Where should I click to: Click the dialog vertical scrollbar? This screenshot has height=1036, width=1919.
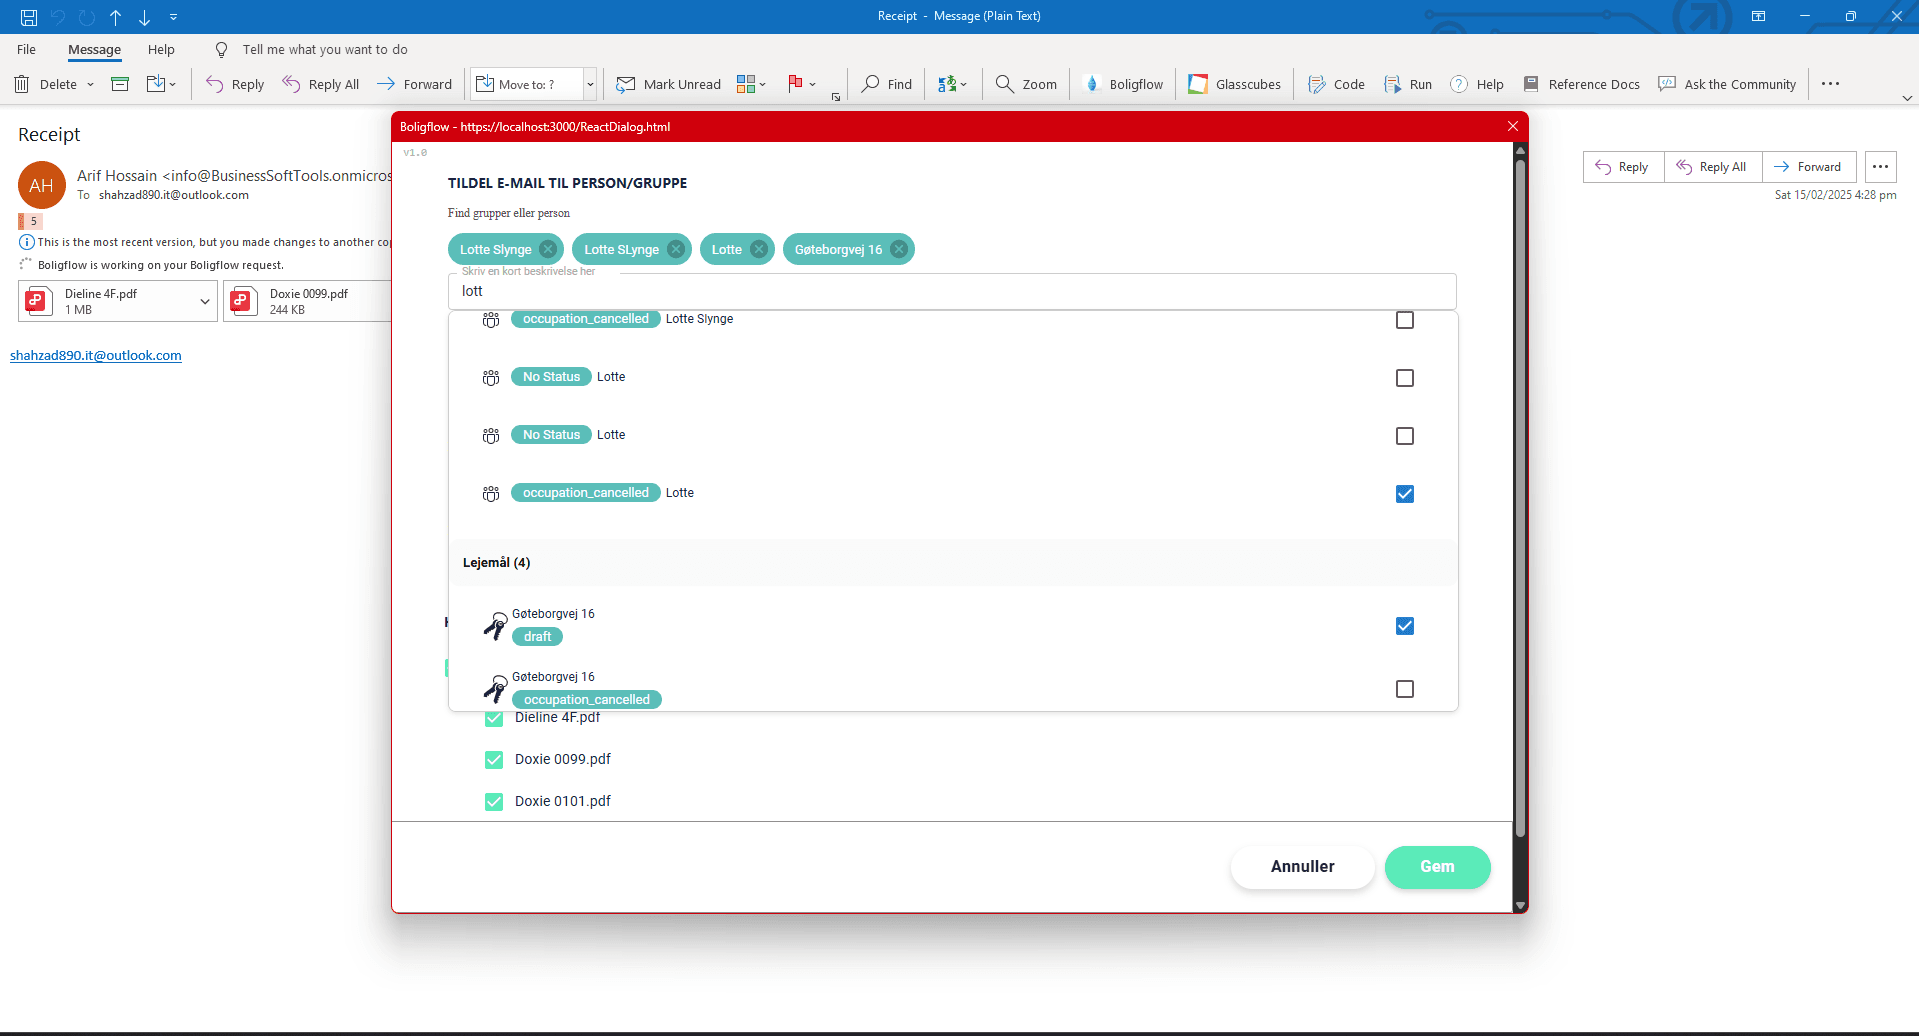(x=1520, y=500)
